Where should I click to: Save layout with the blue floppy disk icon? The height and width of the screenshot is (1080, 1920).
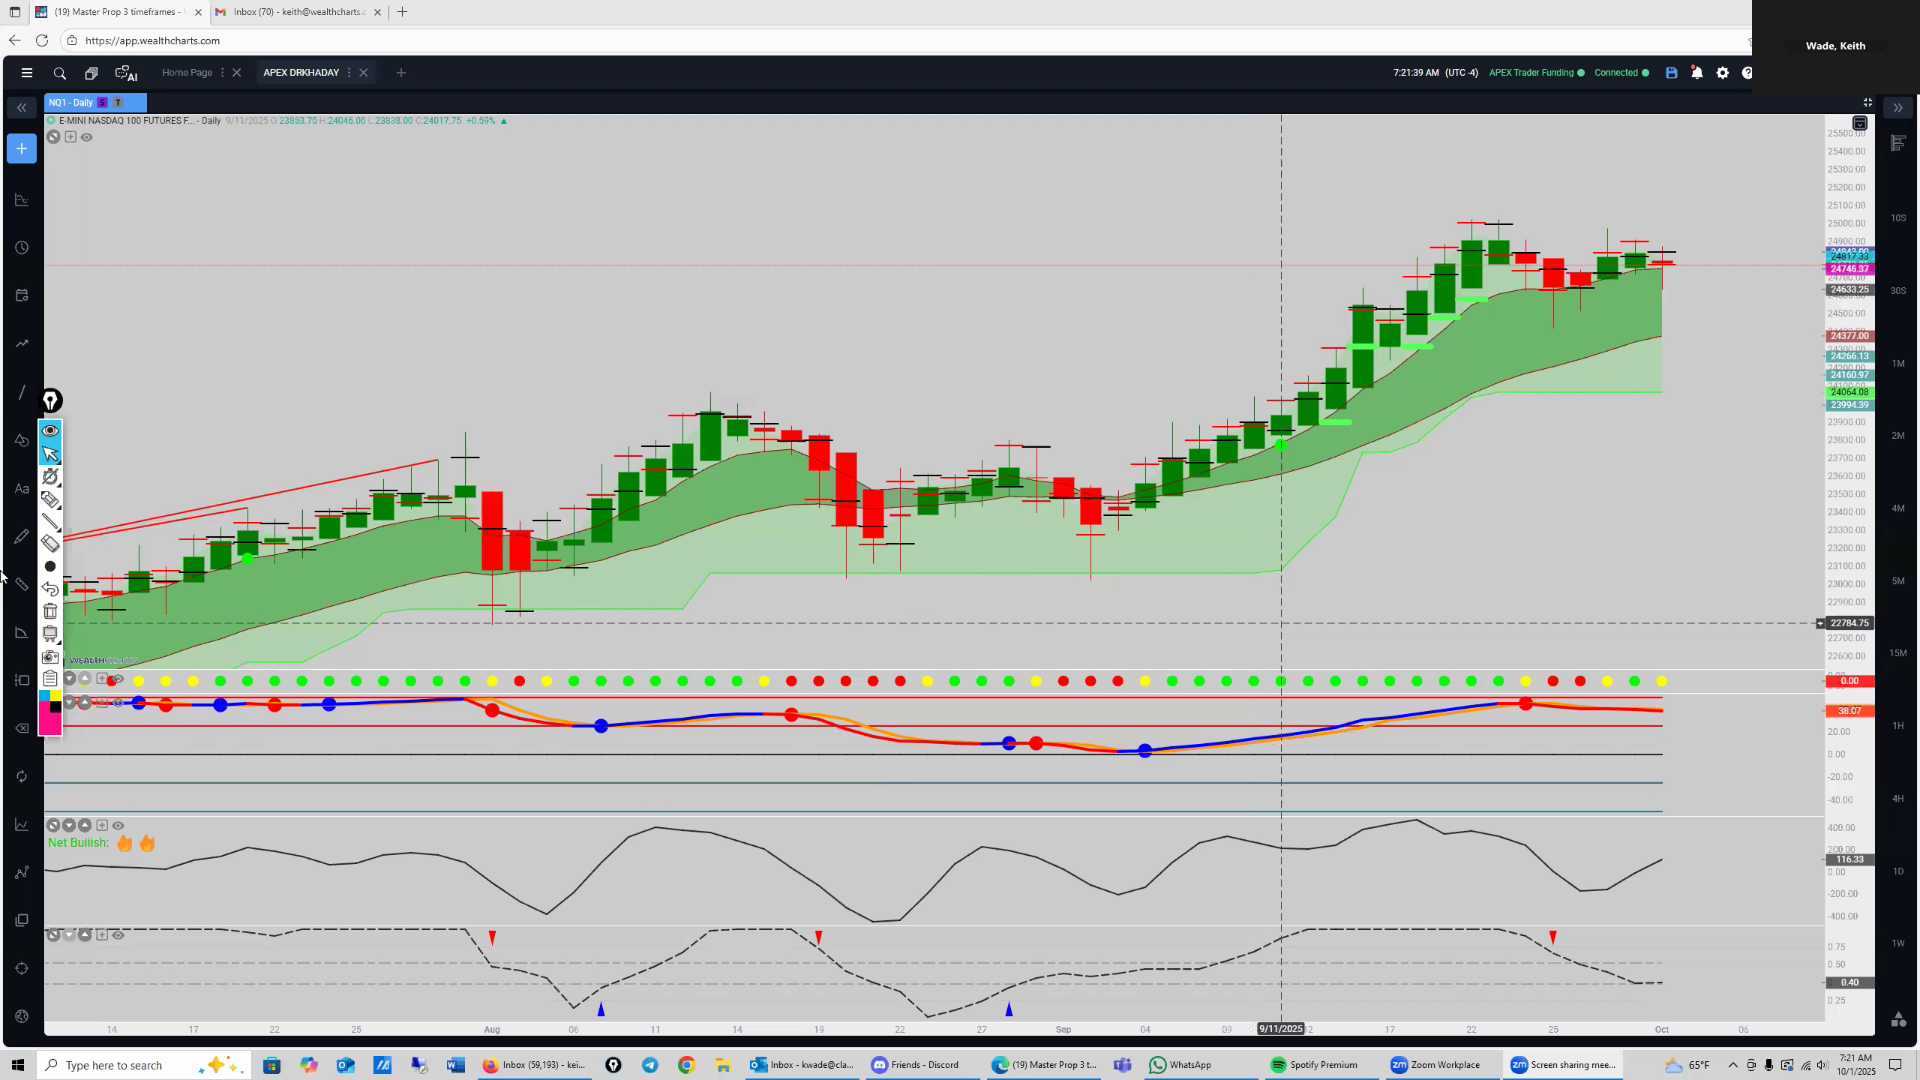[x=1671, y=73]
